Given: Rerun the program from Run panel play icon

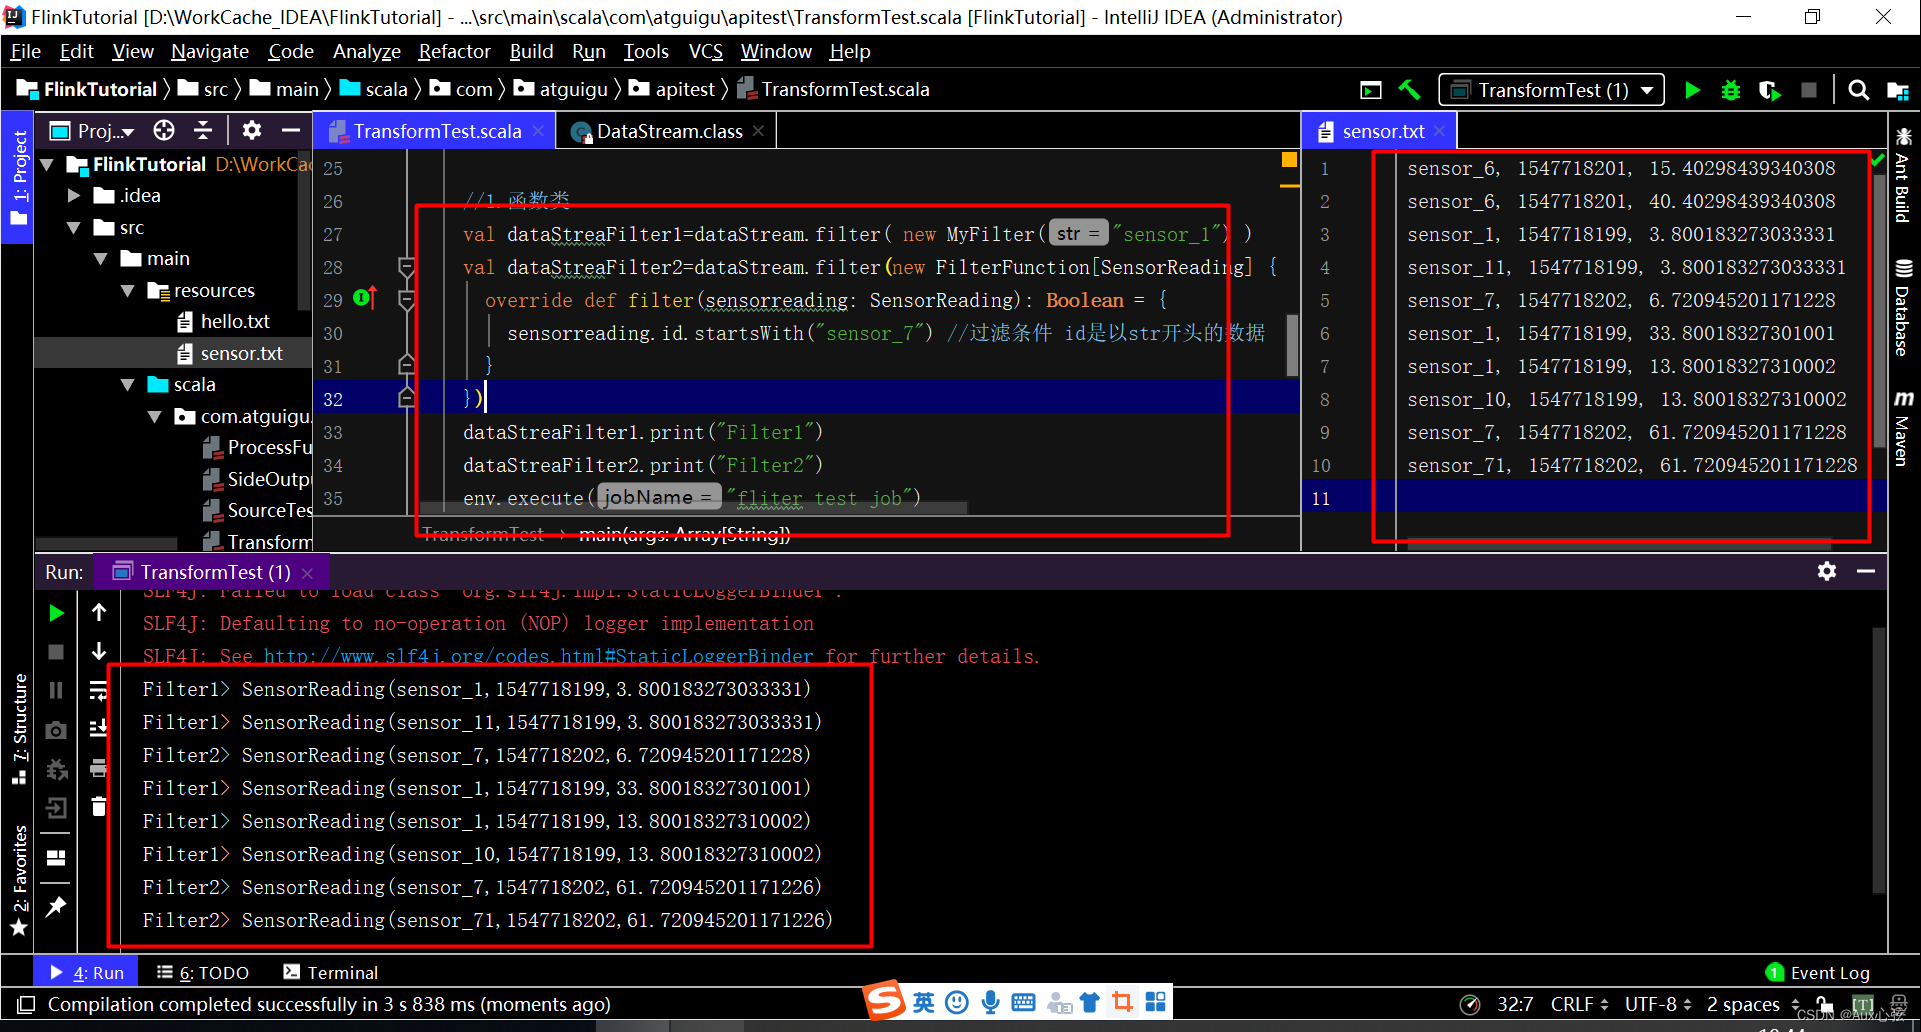Looking at the screenshot, I should 56,613.
